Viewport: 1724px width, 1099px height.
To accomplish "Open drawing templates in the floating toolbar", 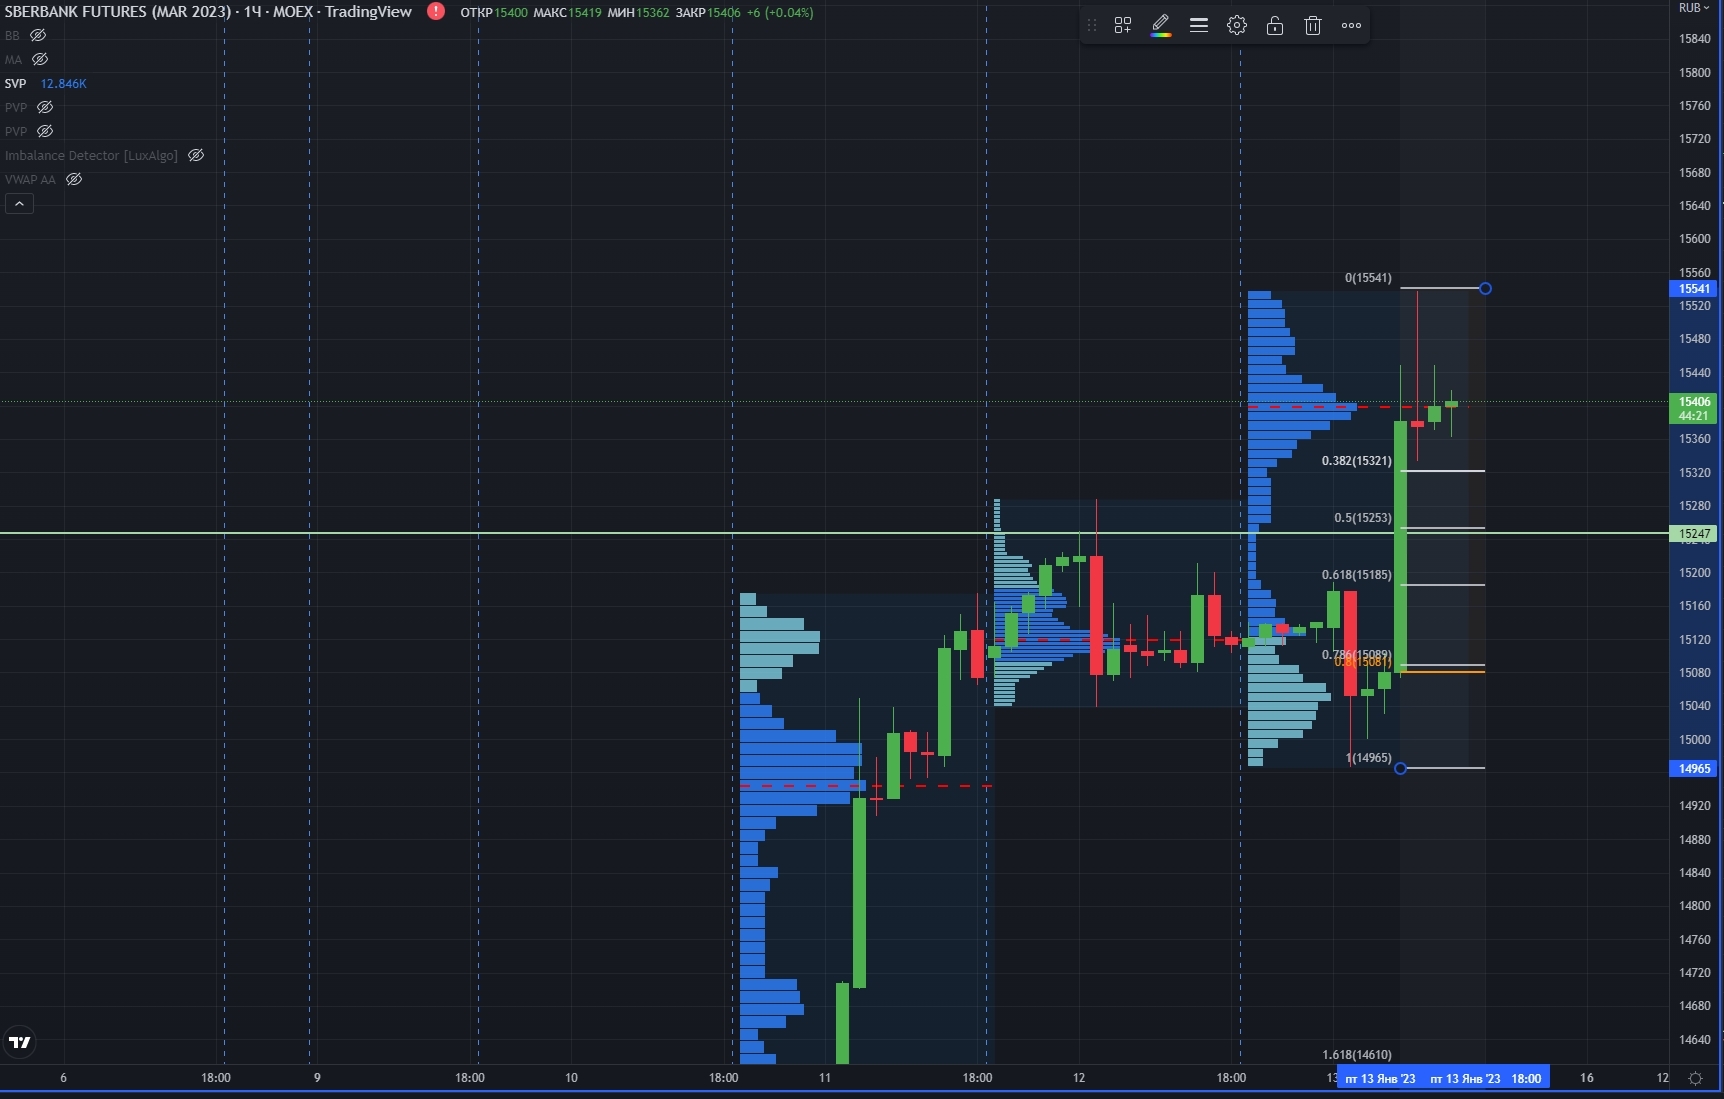I will [1123, 26].
